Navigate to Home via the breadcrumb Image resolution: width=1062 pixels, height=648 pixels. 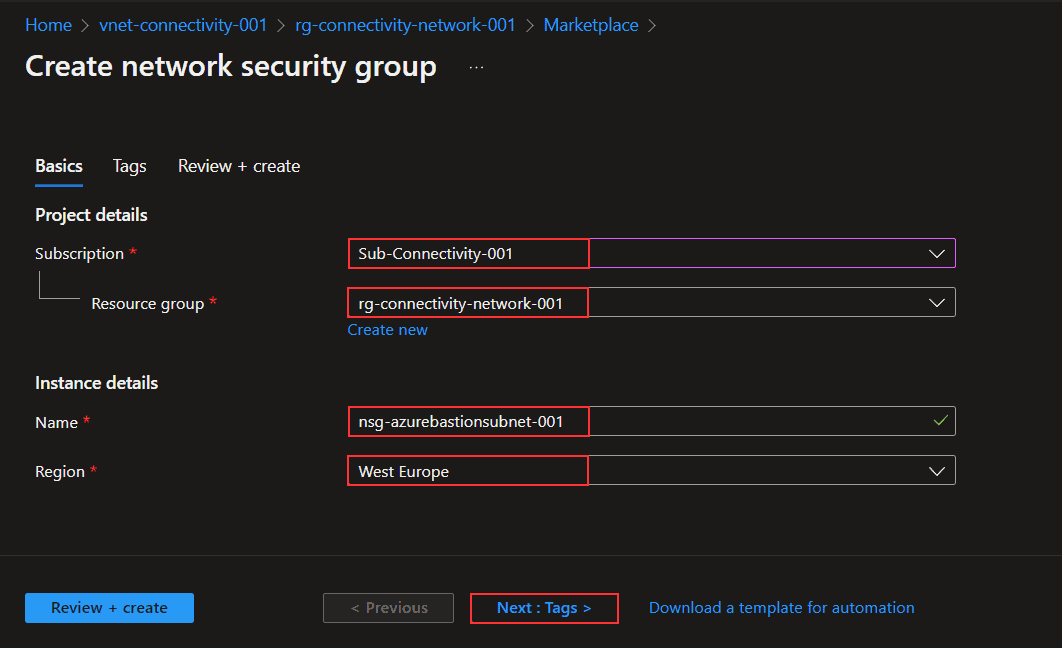click(x=48, y=24)
